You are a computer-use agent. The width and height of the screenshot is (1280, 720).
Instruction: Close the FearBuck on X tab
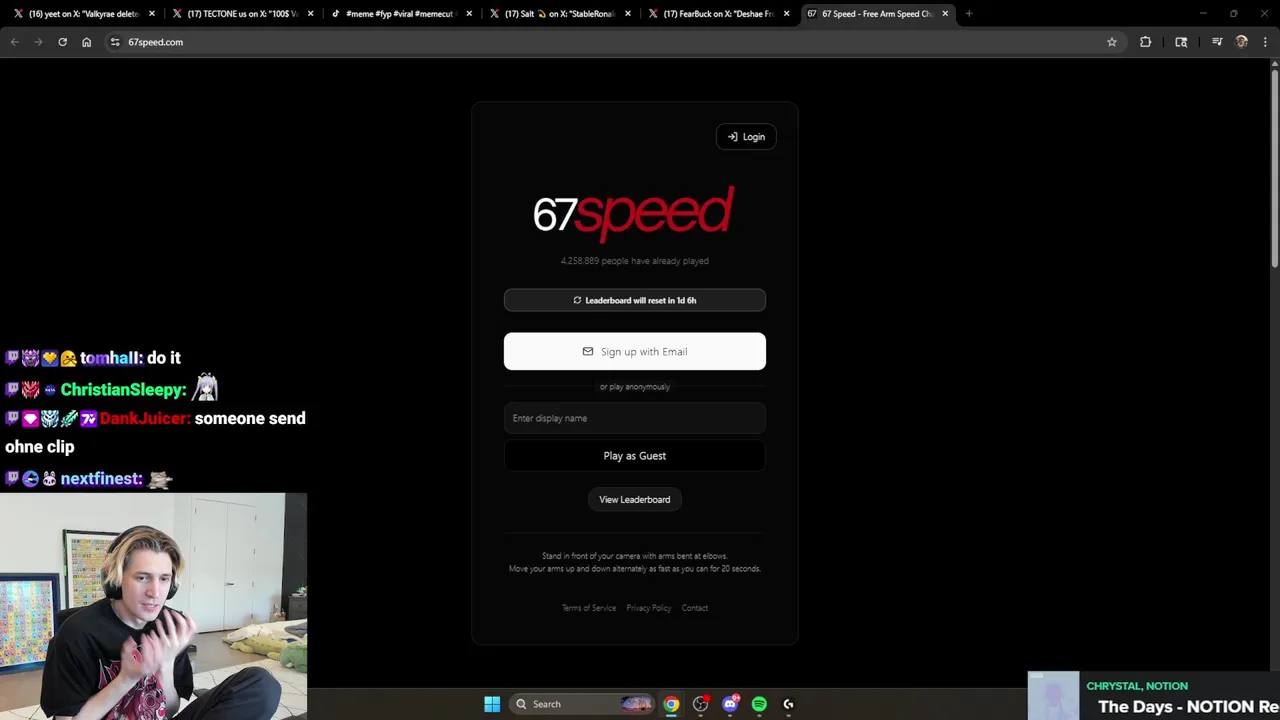coord(786,14)
